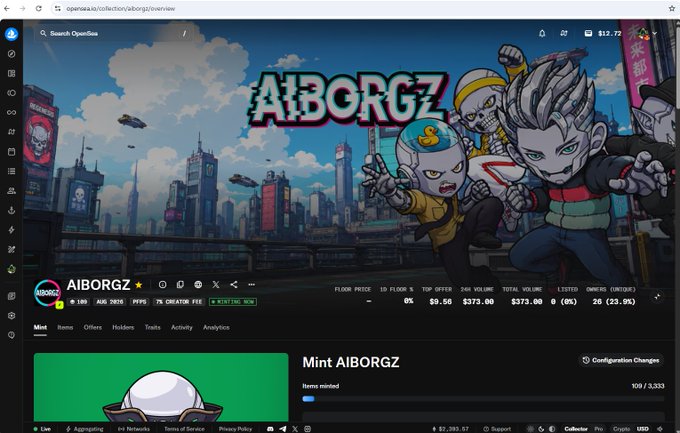Copy the collection contract address icon
This screenshot has height=433, width=680.
180,285
